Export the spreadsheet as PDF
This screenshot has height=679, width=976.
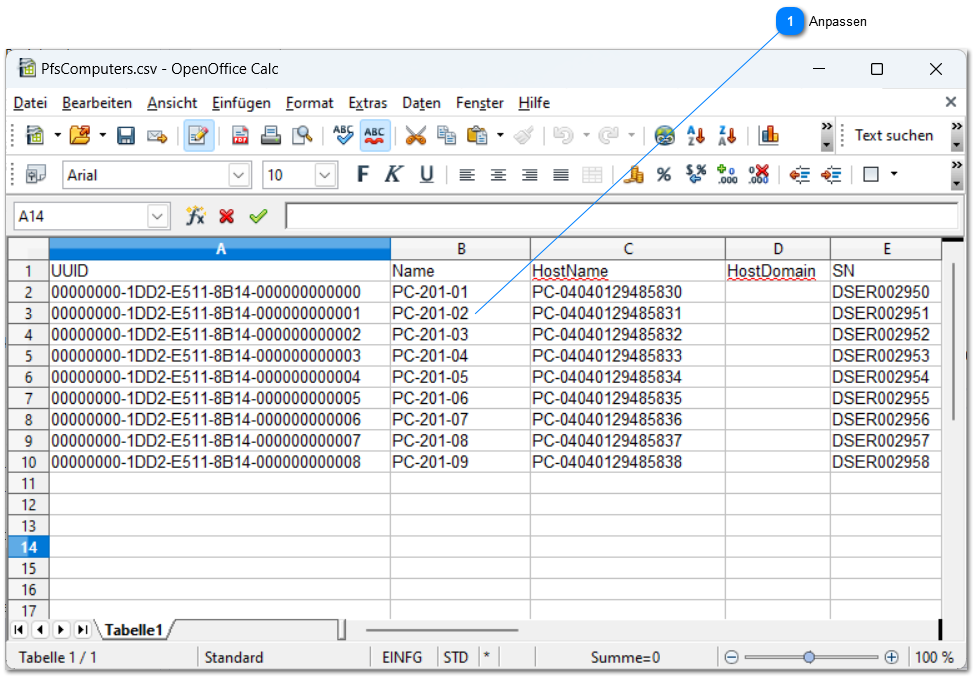(239, 135)
